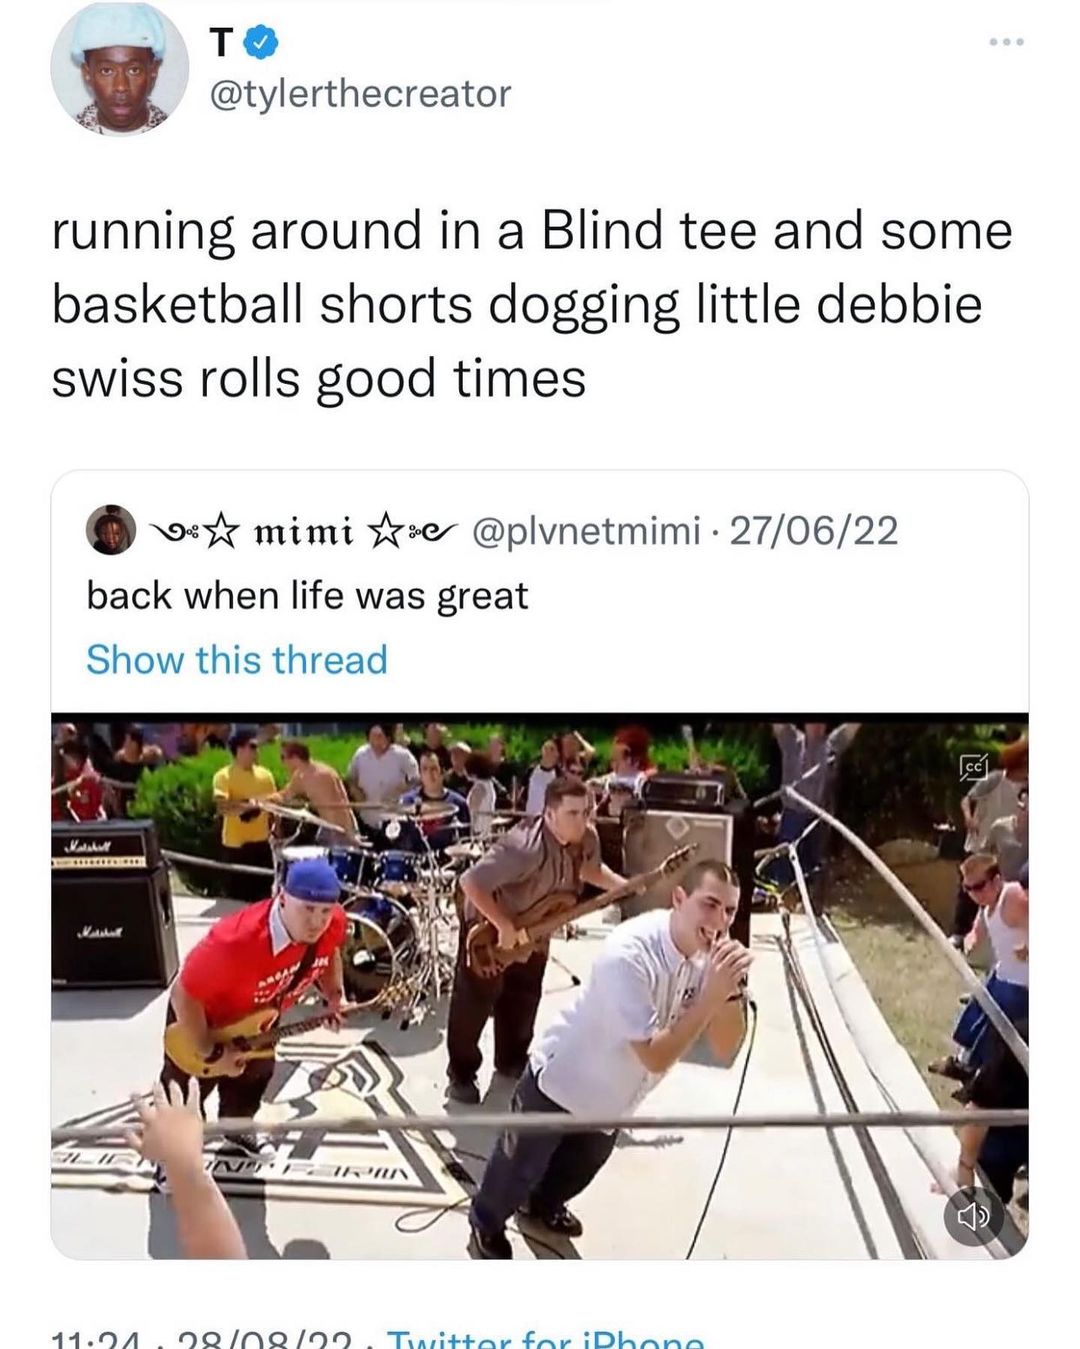Unmute the video with the speaker icon

click(974, 1217)
